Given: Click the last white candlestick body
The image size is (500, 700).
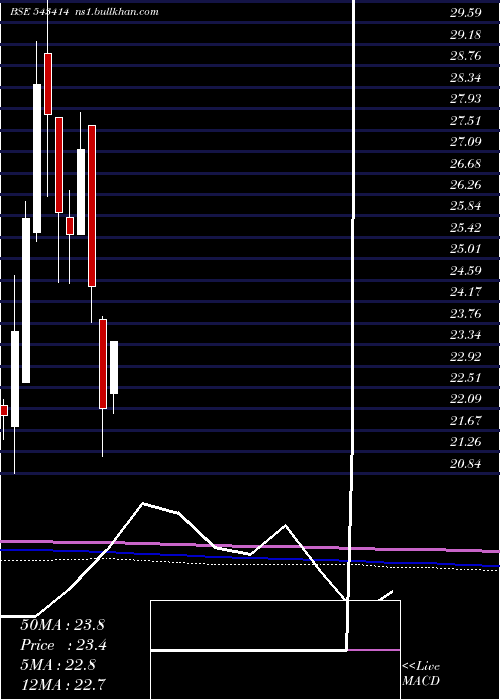Looking at the screenshot, I should click(x=114, y=367).
